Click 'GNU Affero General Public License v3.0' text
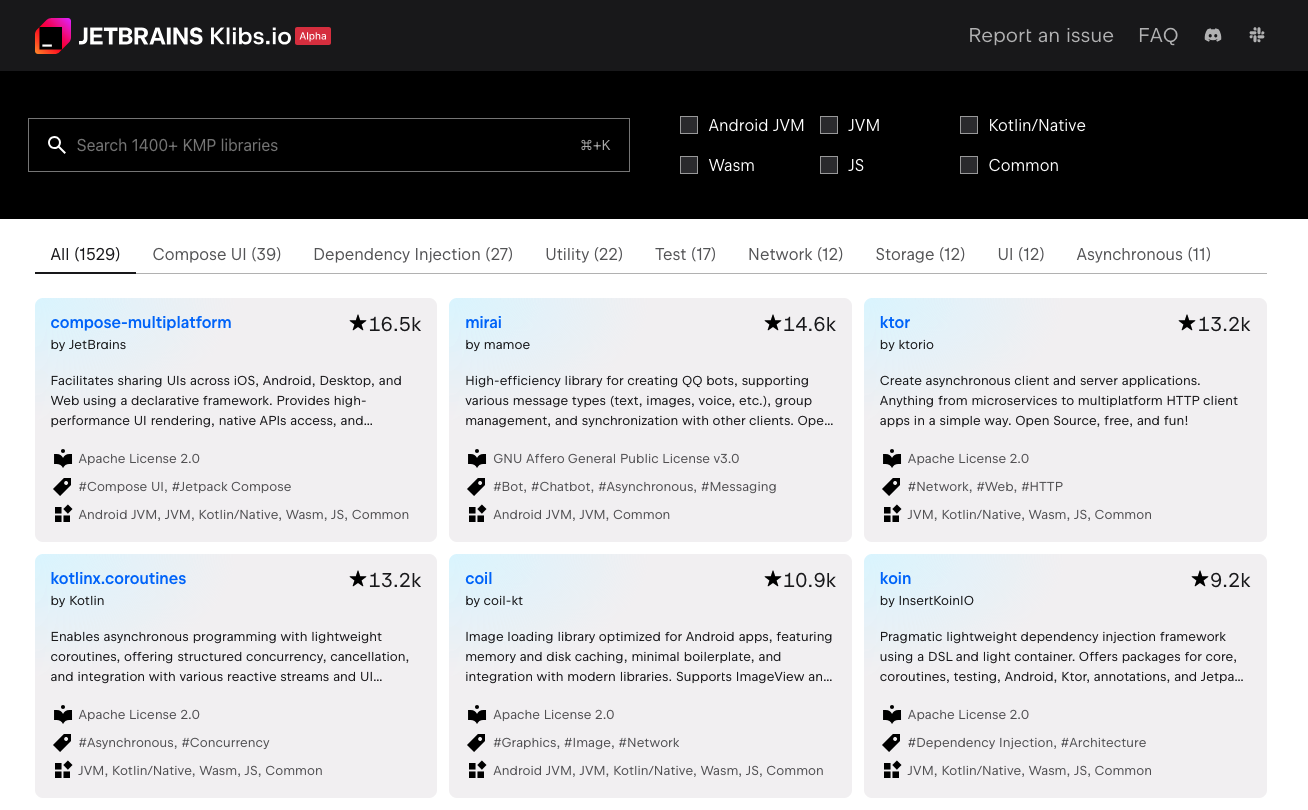The image size is (1308, 810). pyautogui.click(x=616, y=458)
